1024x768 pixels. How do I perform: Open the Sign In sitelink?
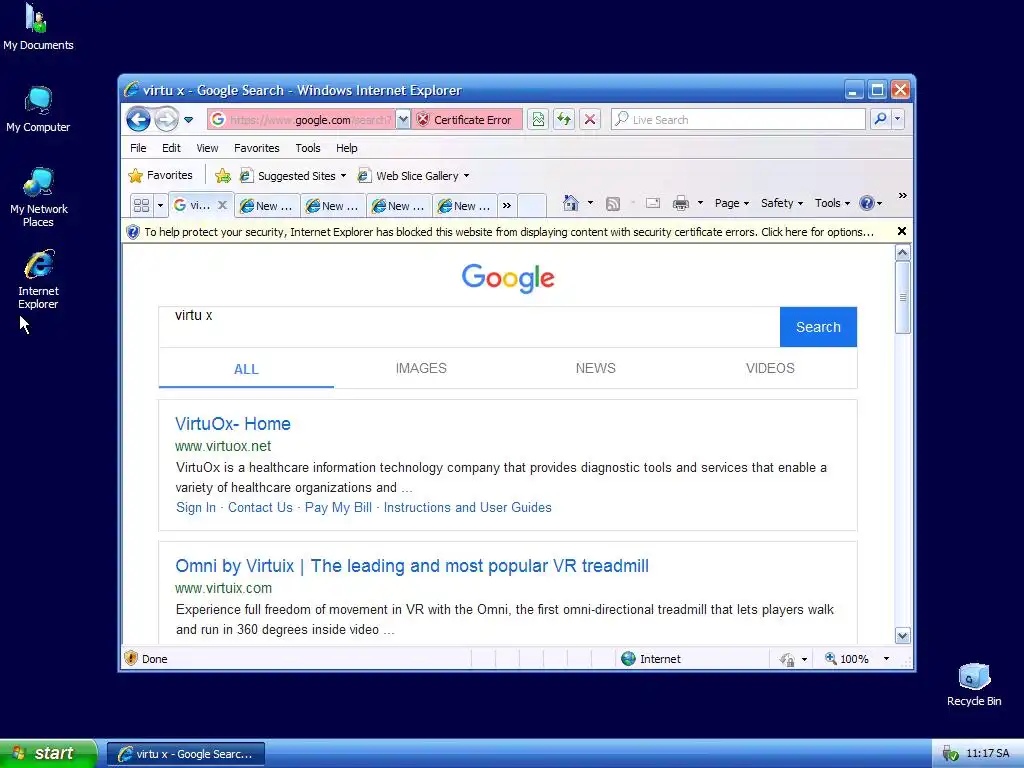(x=195, y=507)
